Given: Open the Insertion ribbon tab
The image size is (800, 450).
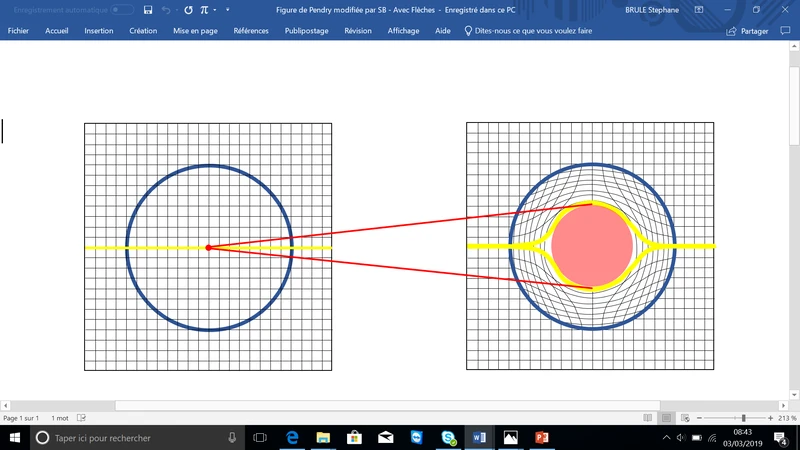Looking at the screenshot, I should pos(99,31).
